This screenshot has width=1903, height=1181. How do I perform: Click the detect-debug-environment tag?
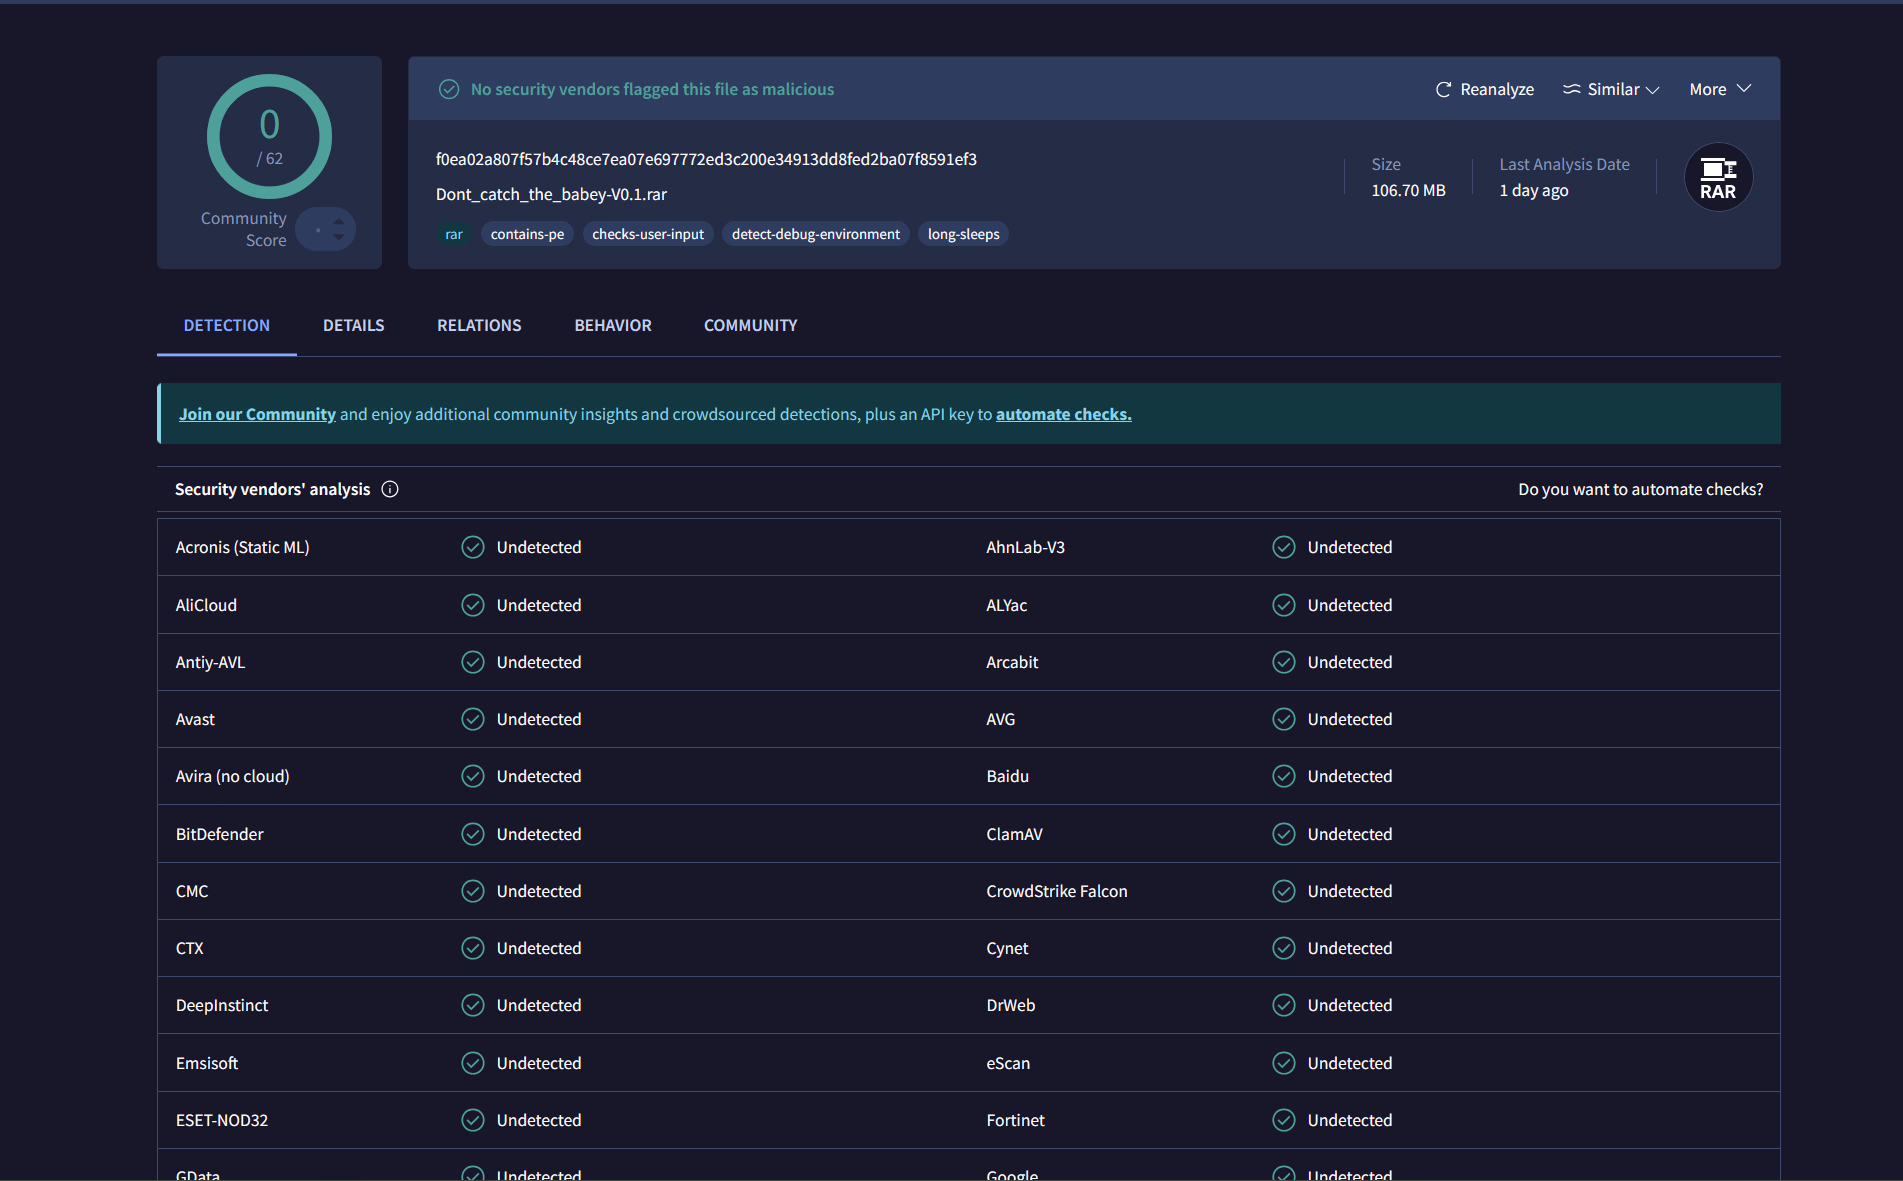[816, 234]
